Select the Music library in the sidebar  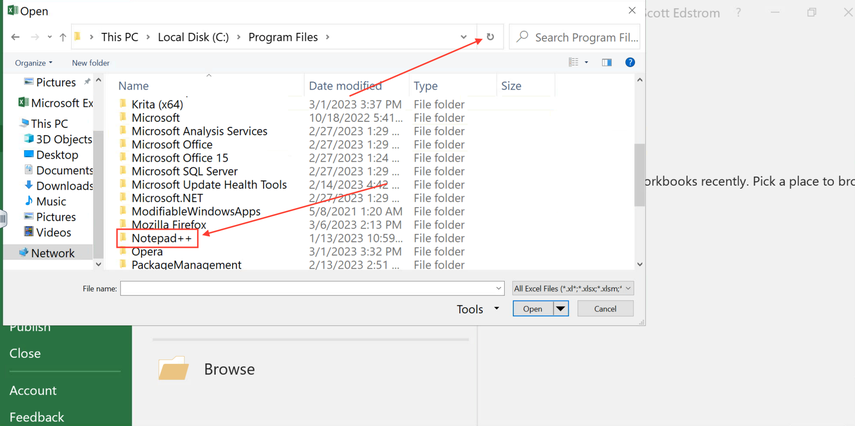click(51, 201)
